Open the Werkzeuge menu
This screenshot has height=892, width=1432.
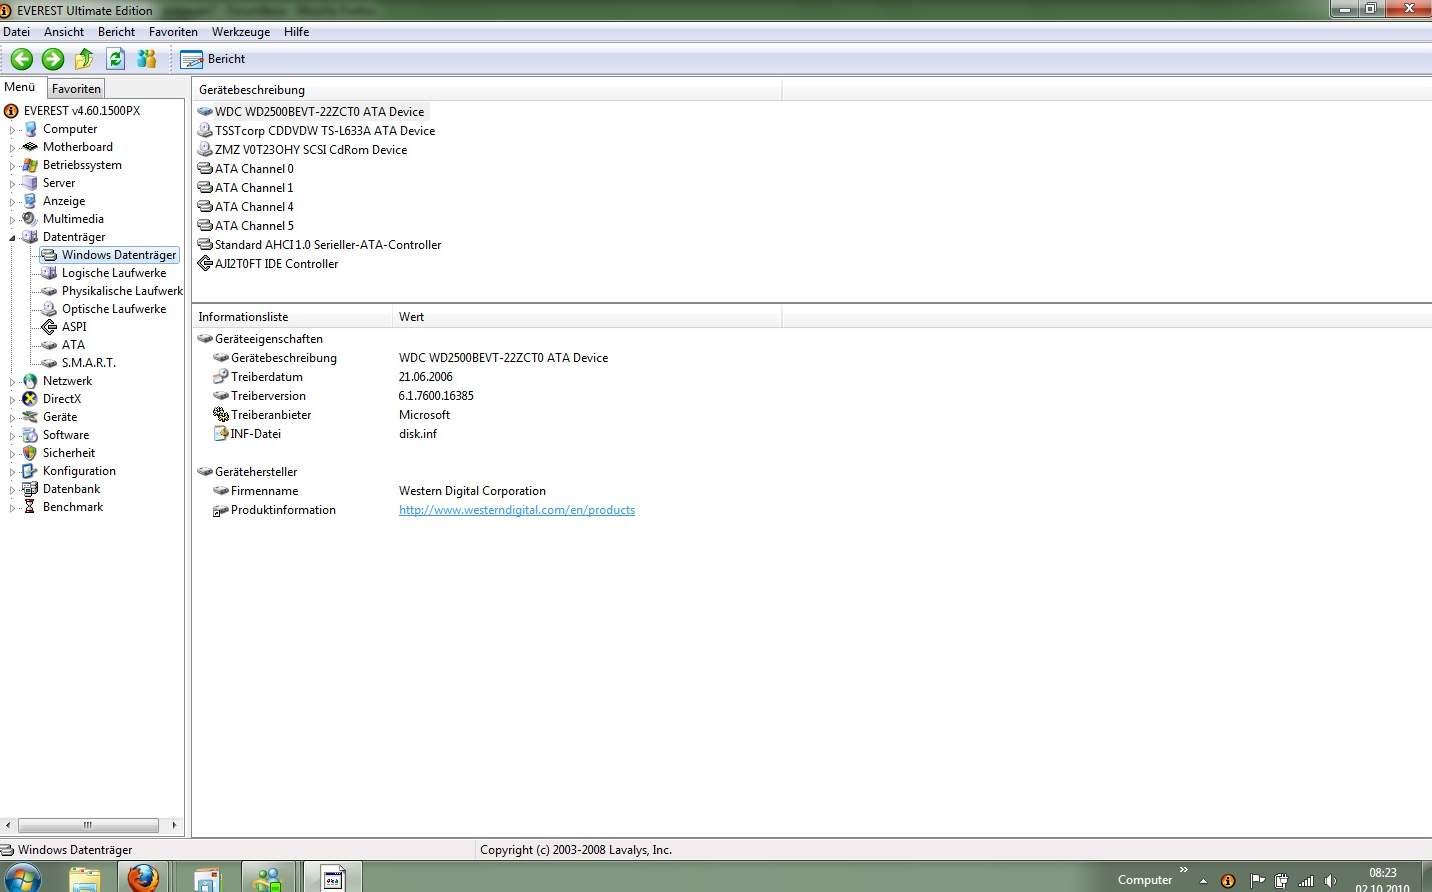point(240,32)
